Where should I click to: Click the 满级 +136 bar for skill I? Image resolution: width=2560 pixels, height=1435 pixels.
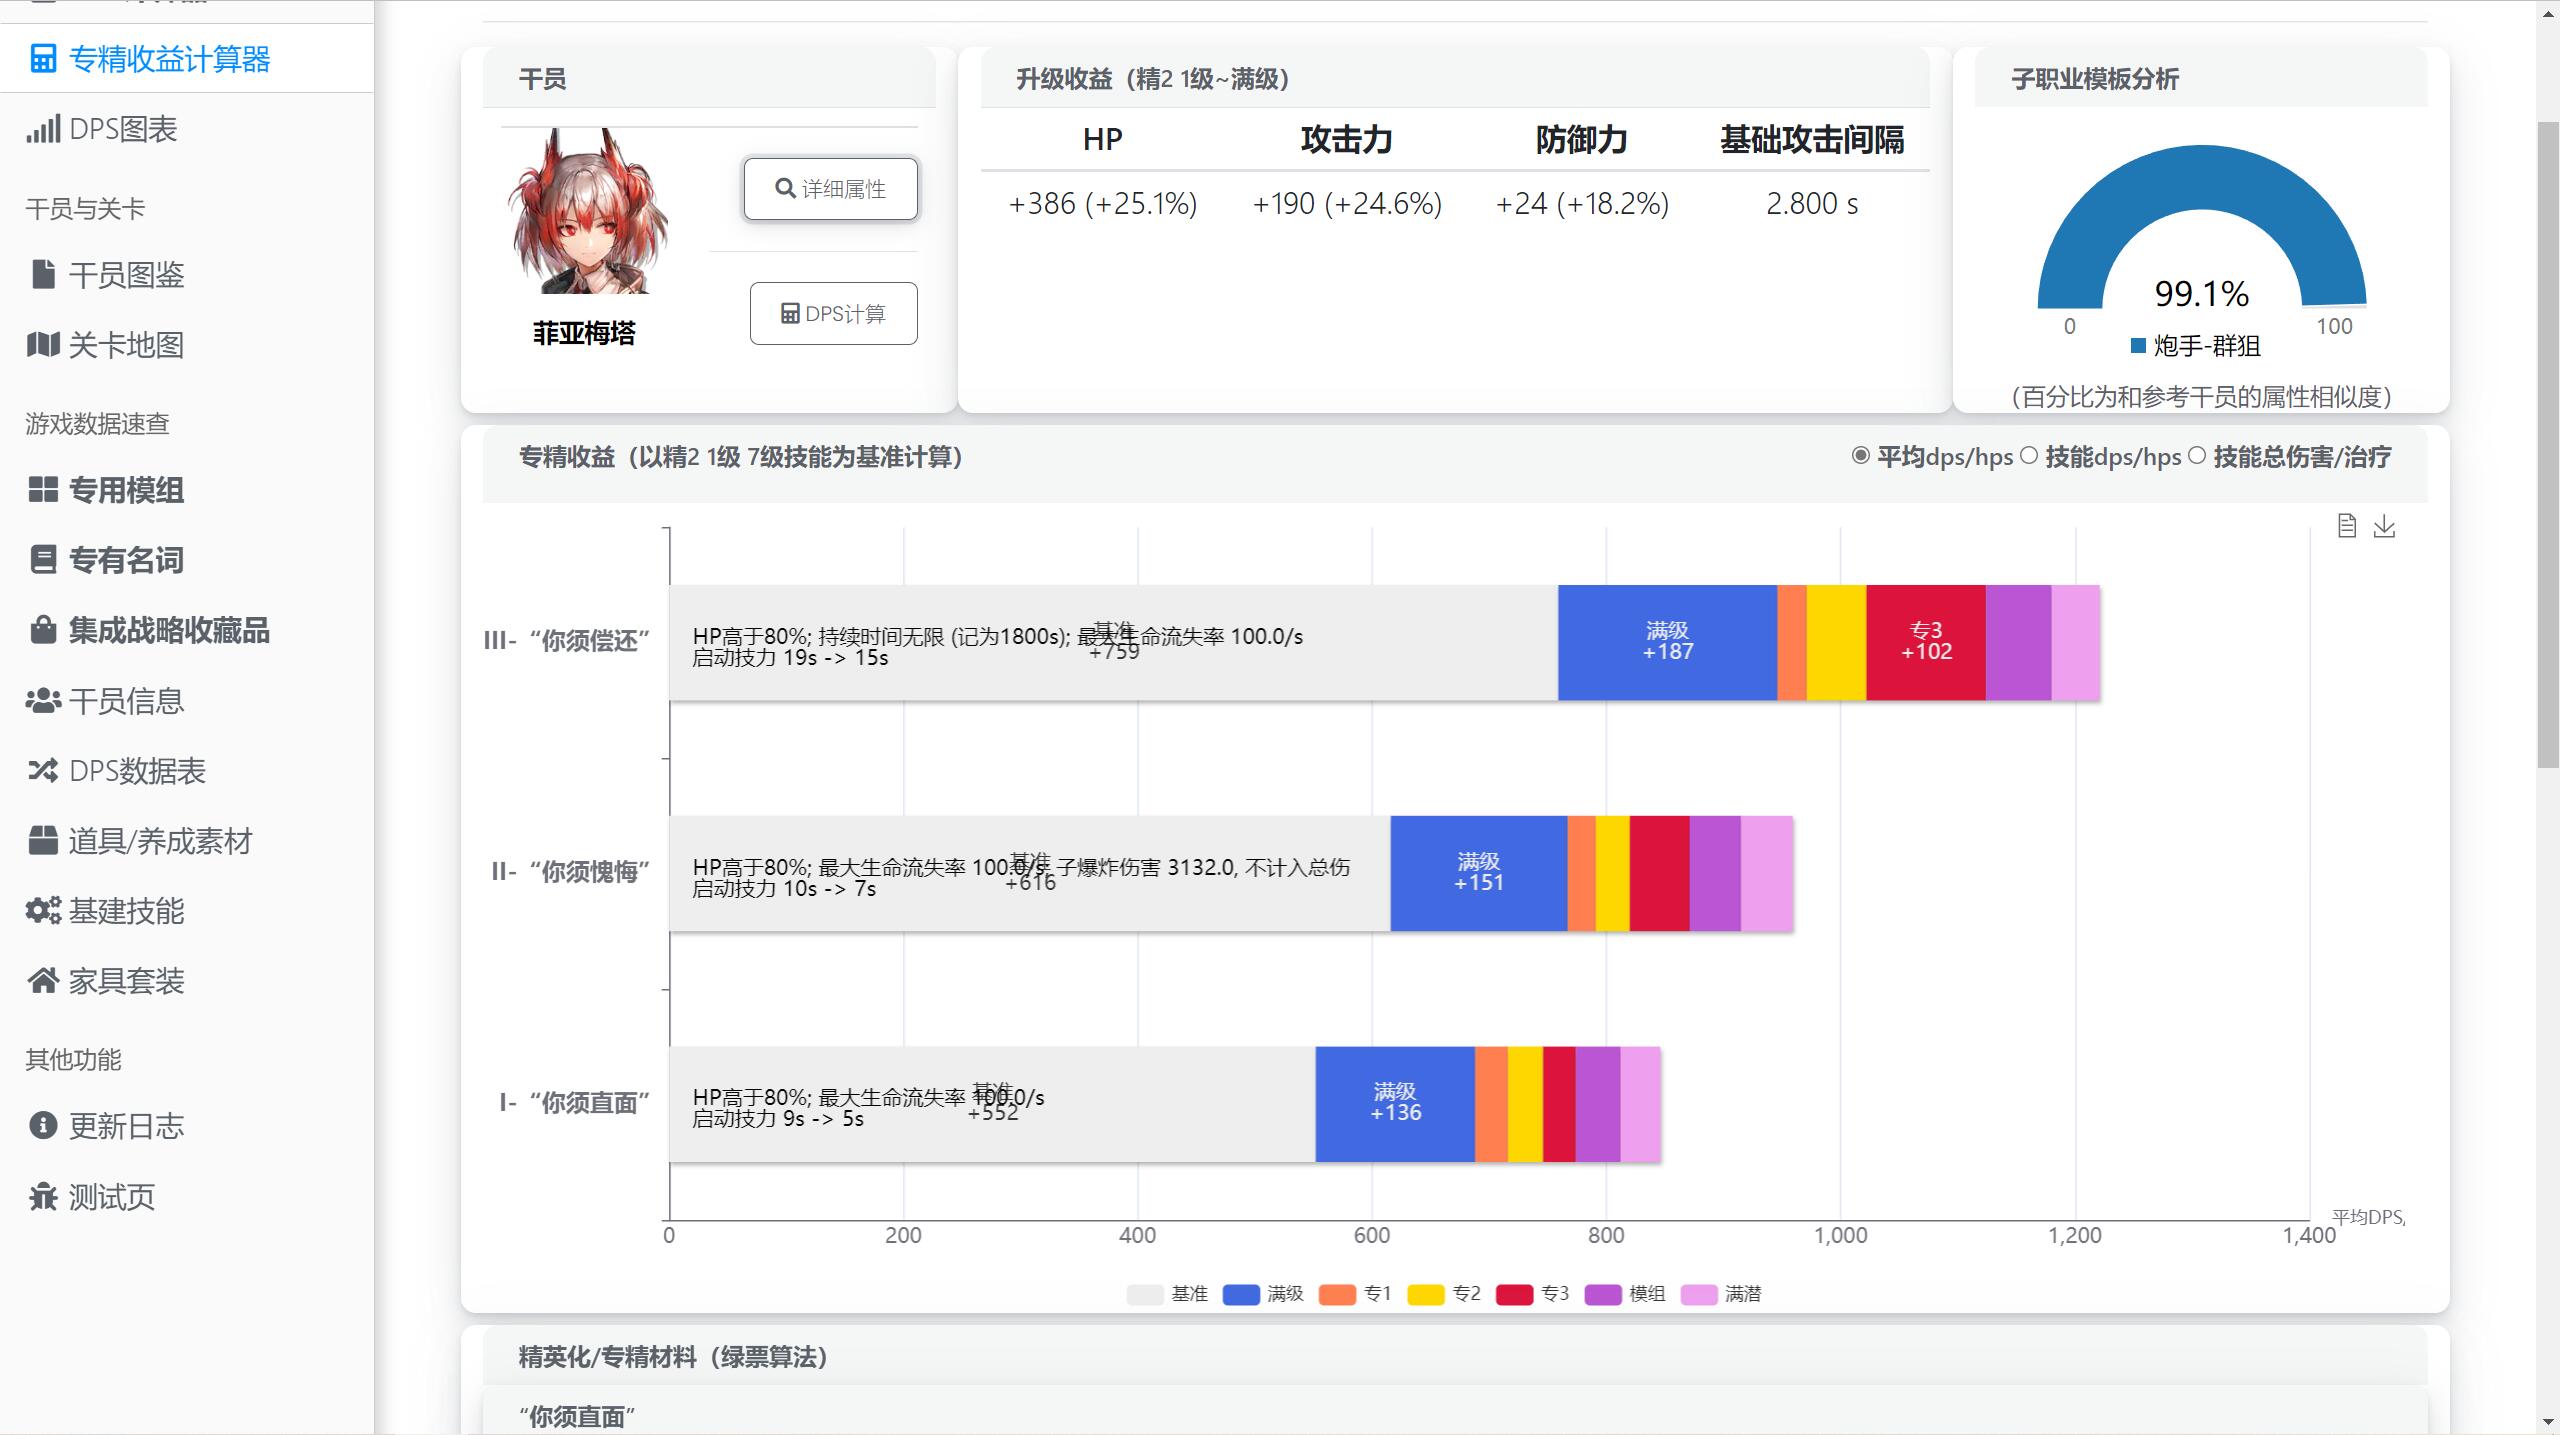[x=1395, y=1104]
